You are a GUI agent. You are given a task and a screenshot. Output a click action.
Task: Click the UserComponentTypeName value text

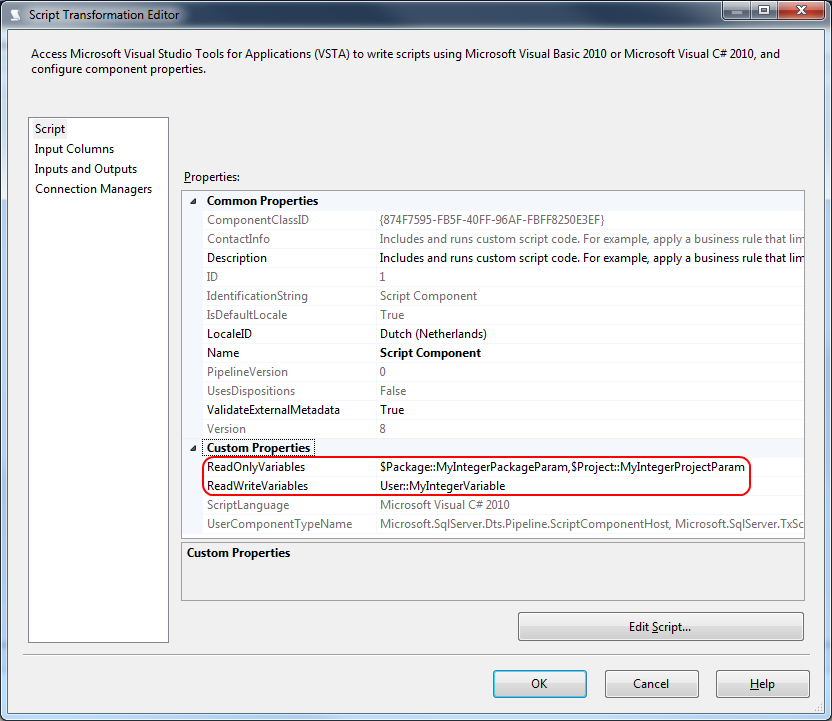pos(591,524)
